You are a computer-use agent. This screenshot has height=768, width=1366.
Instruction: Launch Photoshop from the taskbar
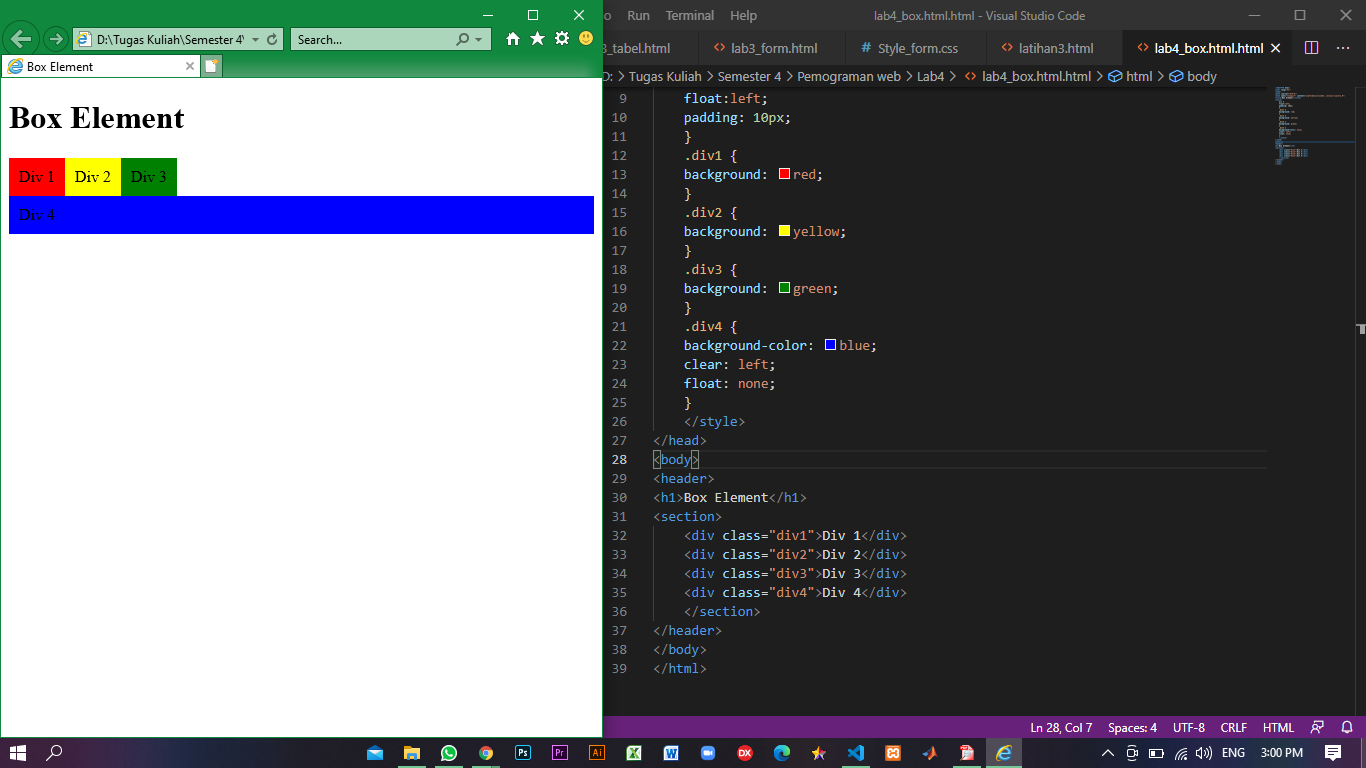[x=523, y=753]
